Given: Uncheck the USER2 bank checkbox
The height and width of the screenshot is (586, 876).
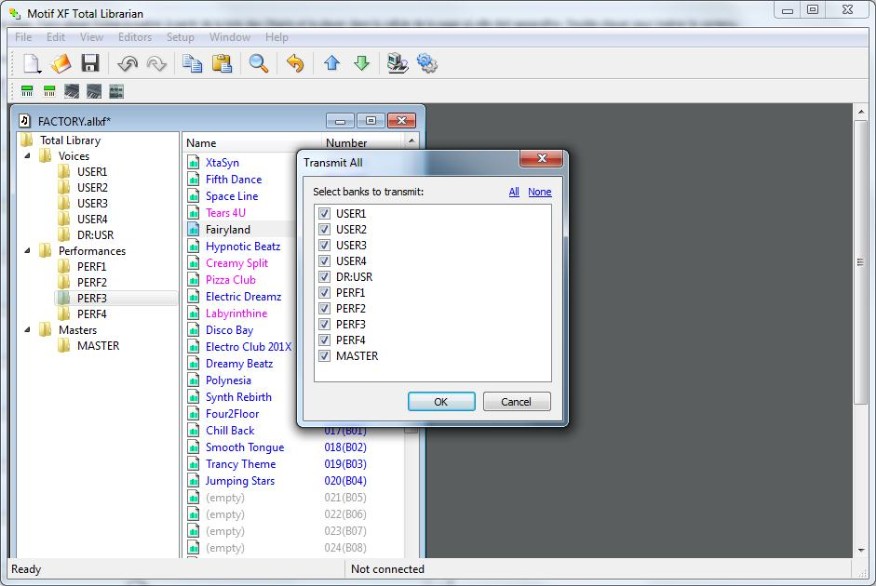Looking at the screenshot, I should pos(324,229).
